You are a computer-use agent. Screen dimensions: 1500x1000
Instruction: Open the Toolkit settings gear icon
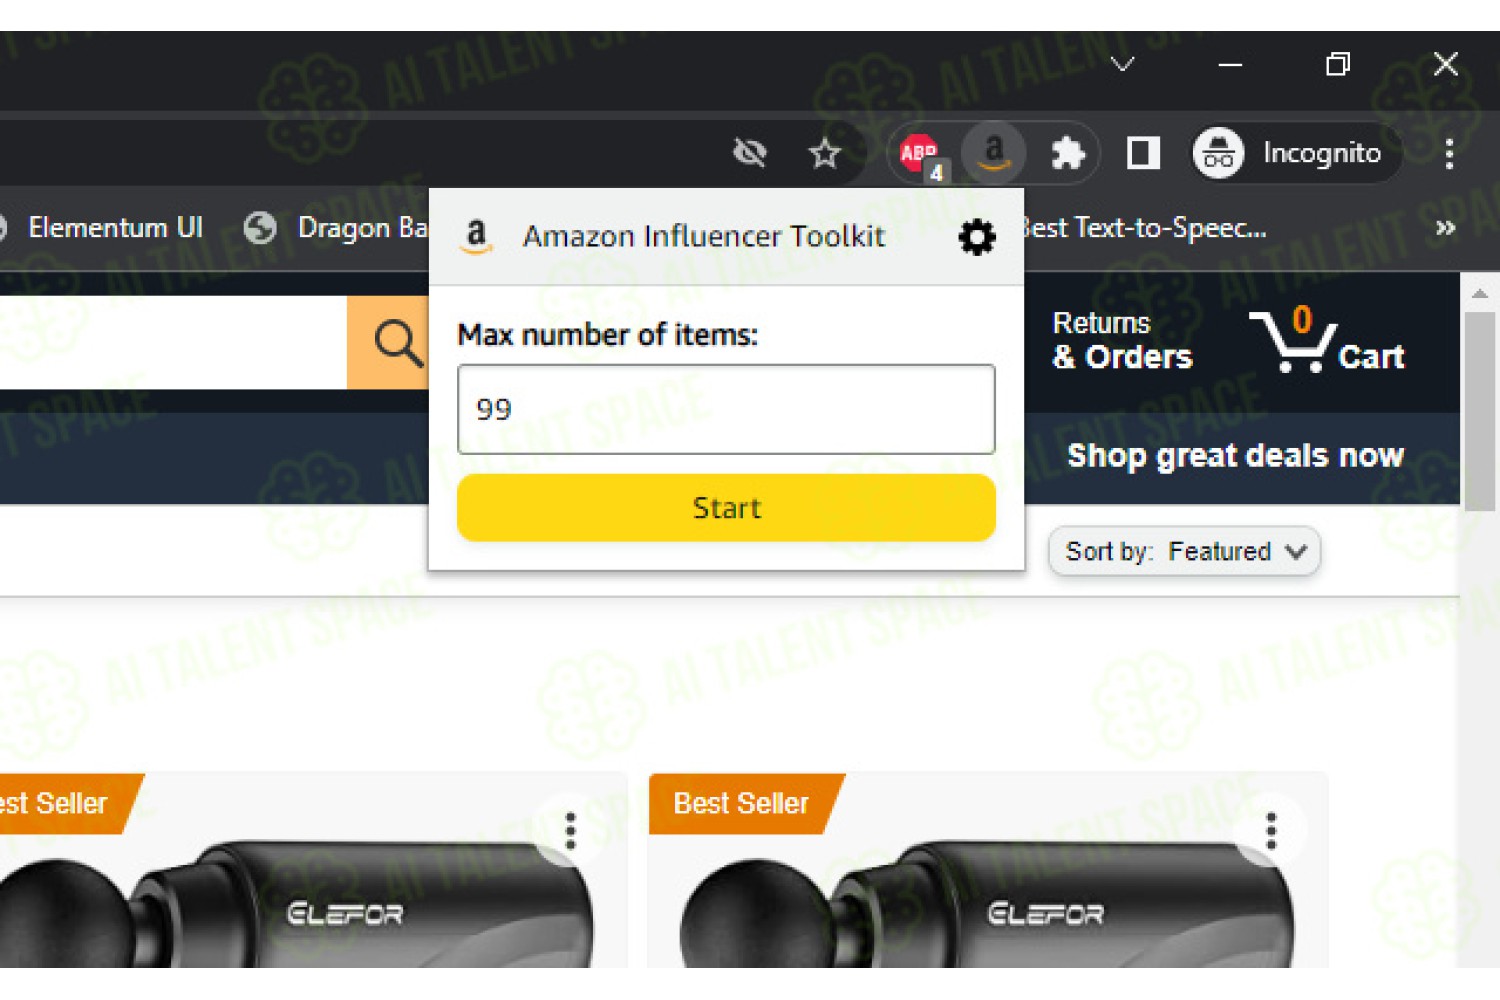click(x=976, y=237)
